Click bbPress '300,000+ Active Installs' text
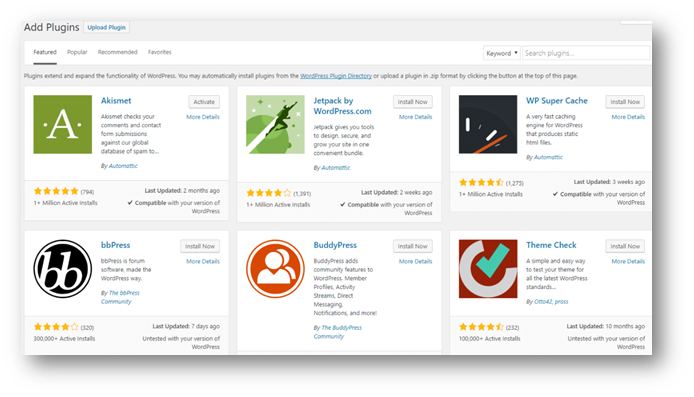 click(x=64, y=339)
